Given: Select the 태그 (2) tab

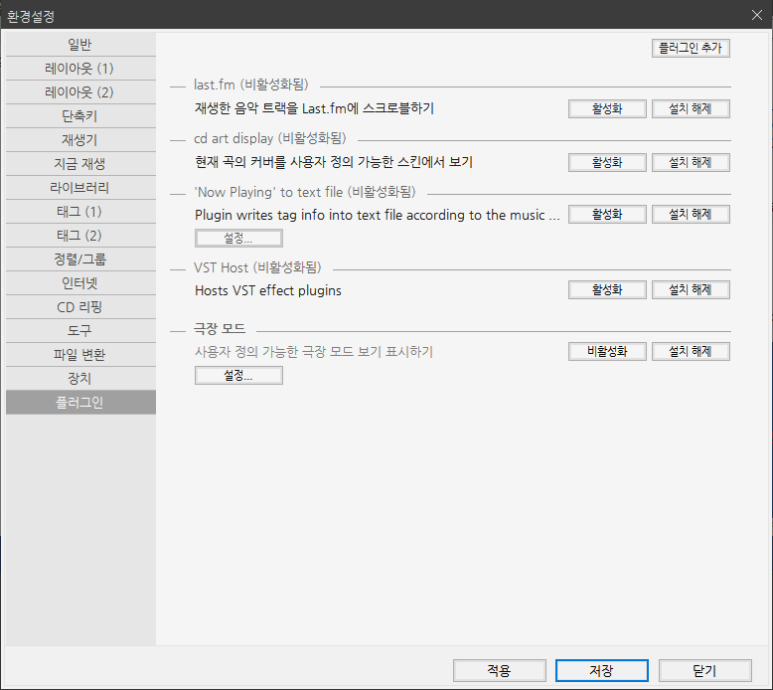Looking at the screenshot, I should (x=81, y=236).
